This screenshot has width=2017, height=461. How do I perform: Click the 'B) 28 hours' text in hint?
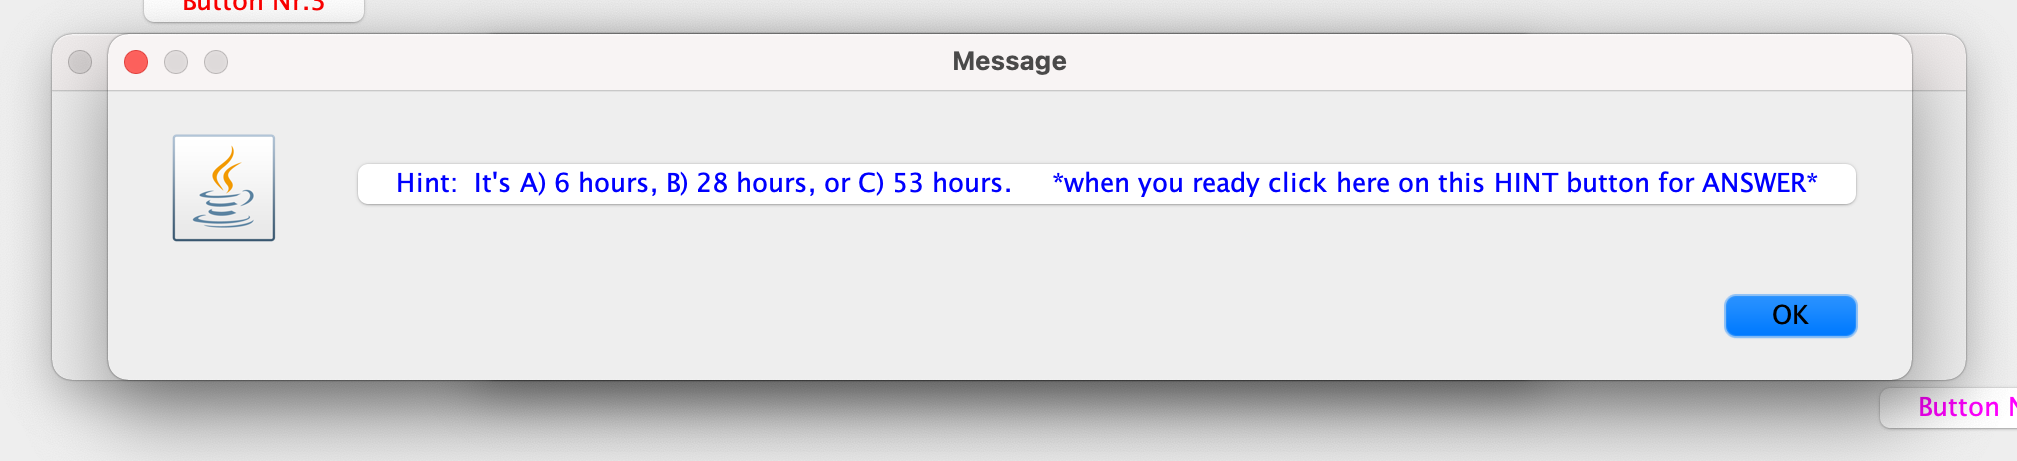pos(740,183)
